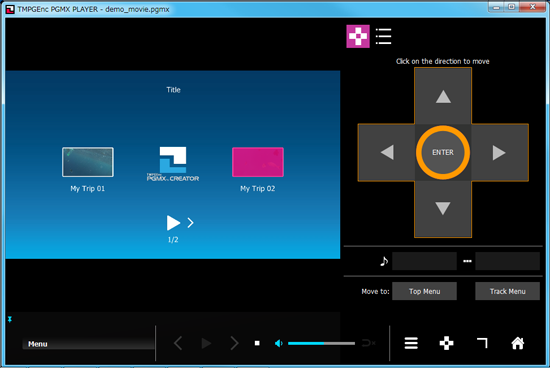Open the subtitle field beside the dots icon
Viewport: 550px width, 368px height.
click(507, 261)
